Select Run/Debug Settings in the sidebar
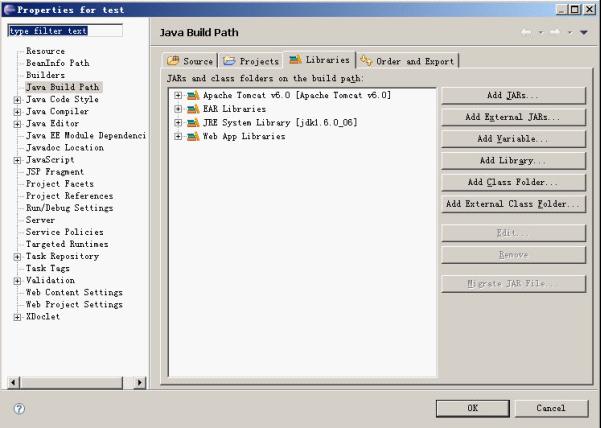This screenshot has height=428, width=601. pyautogui.click(x=69, y=208)
